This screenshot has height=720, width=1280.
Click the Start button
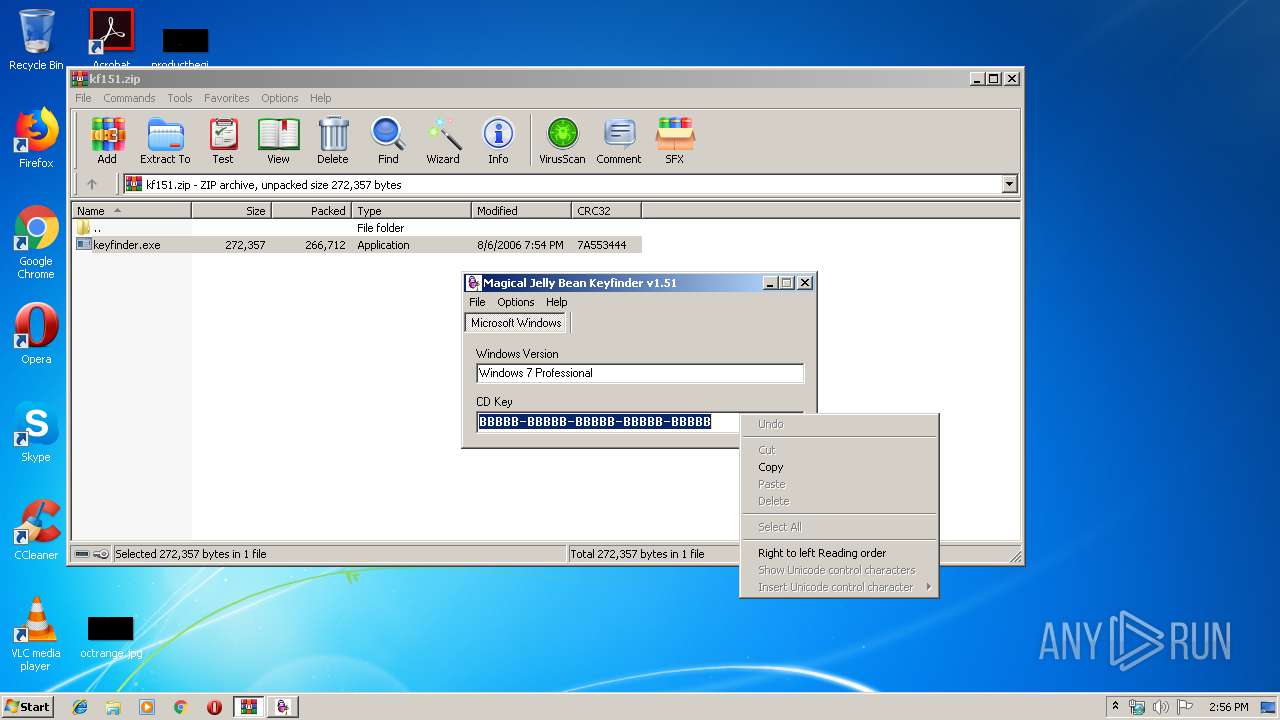[28, 706]
